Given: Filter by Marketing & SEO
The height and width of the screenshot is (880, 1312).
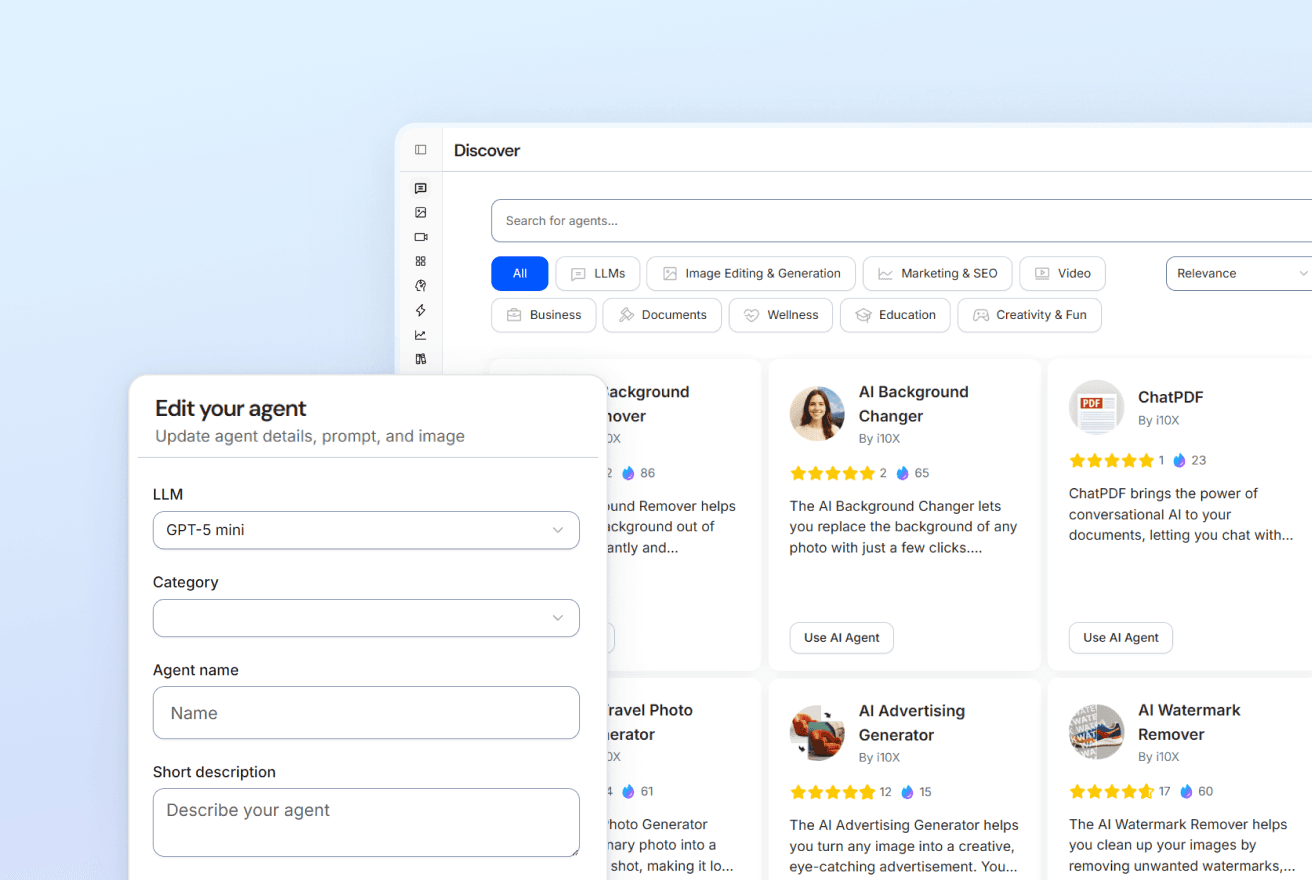Looking at the screenshot, I should [x=938, y=274].
